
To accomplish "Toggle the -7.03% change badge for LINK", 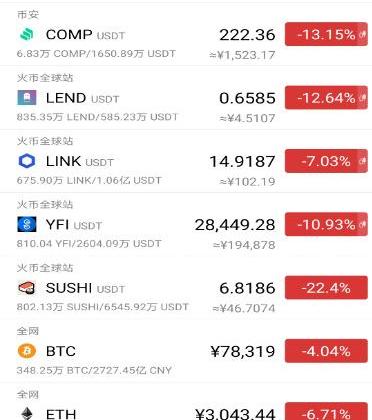I will coord(326,161).
